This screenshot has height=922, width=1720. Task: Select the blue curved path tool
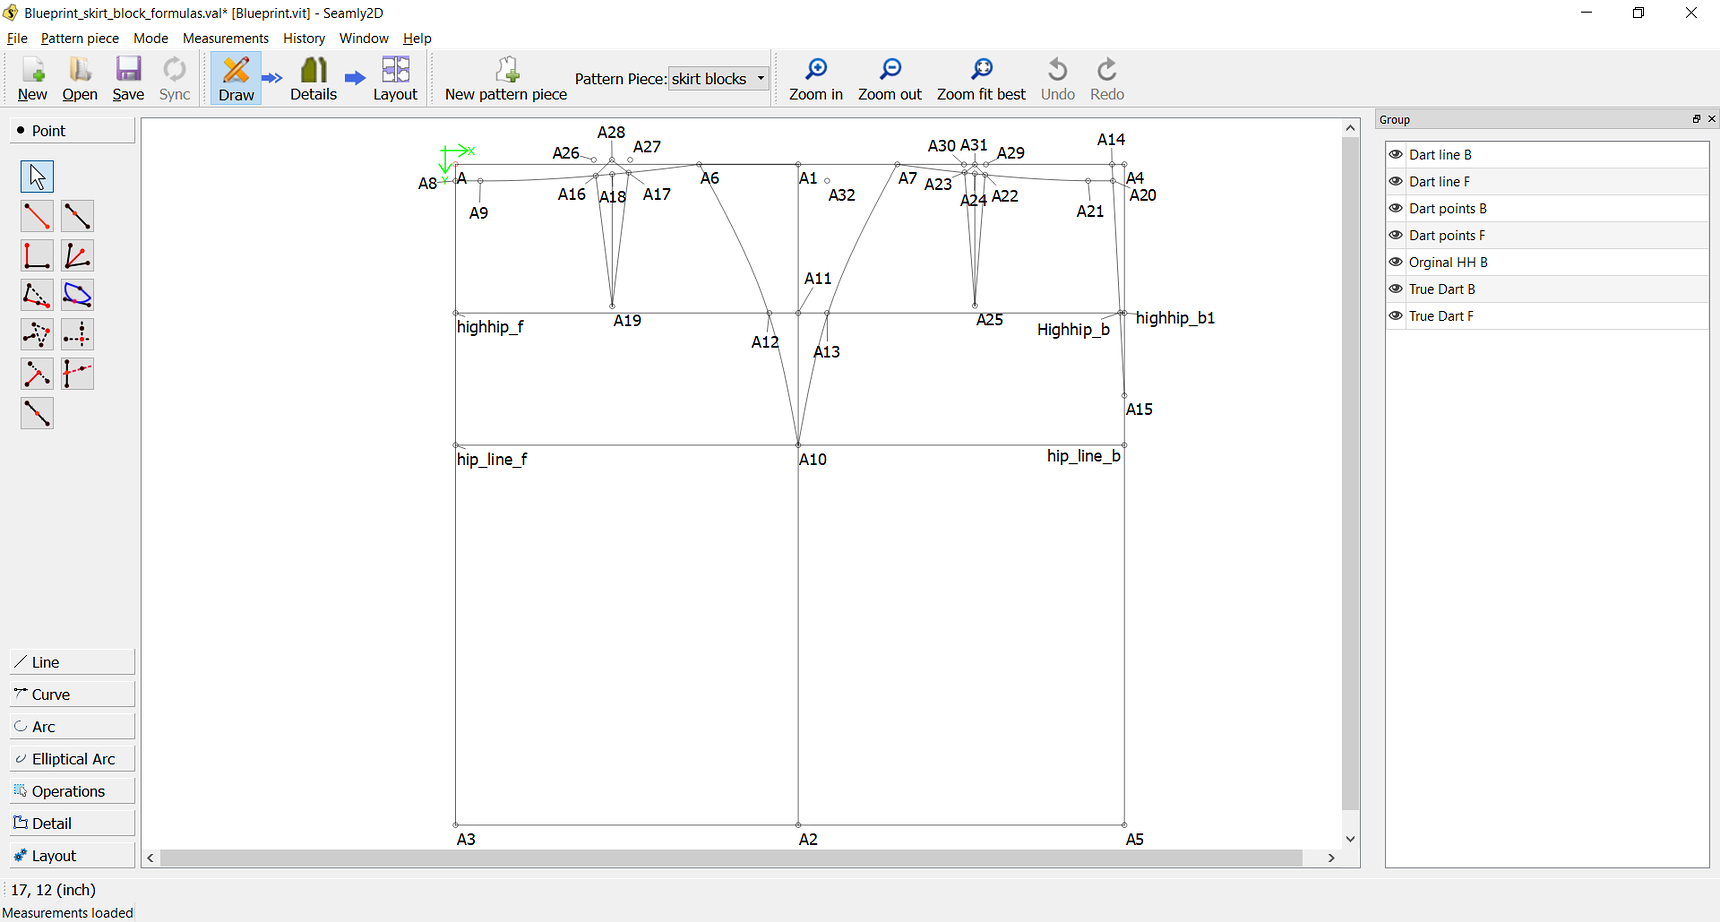pos(77,295)
